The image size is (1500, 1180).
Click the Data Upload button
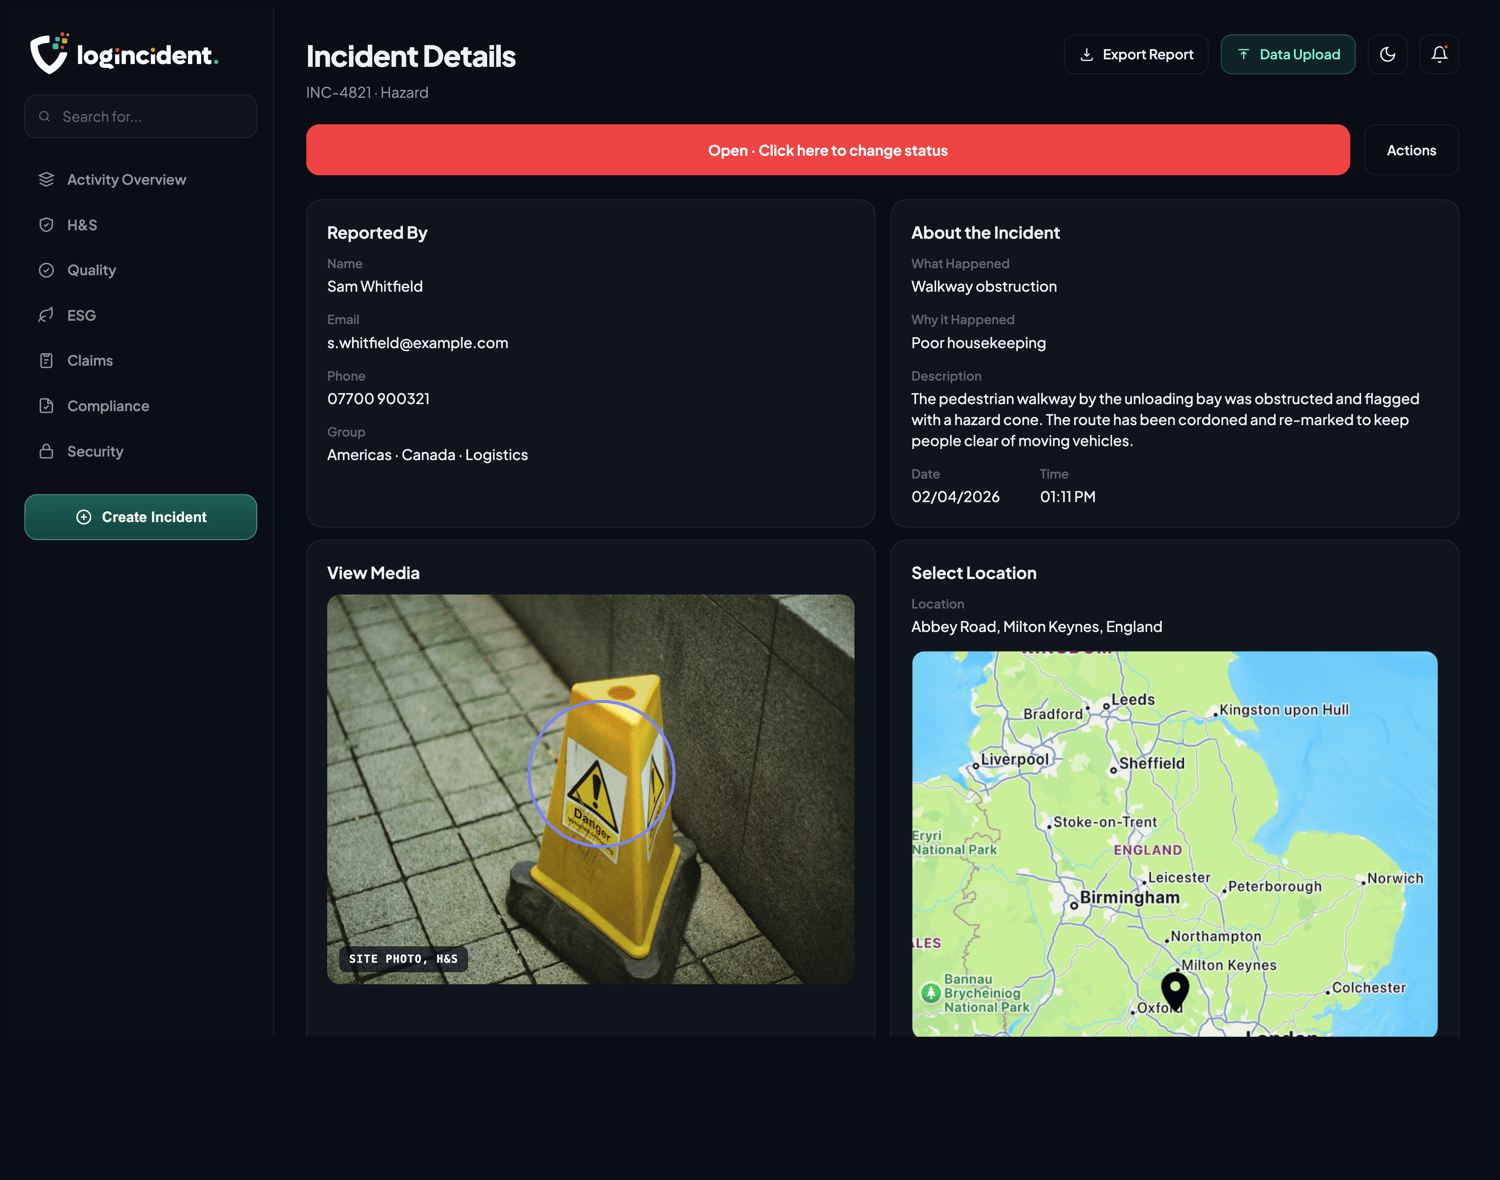tap(1288, 55)
